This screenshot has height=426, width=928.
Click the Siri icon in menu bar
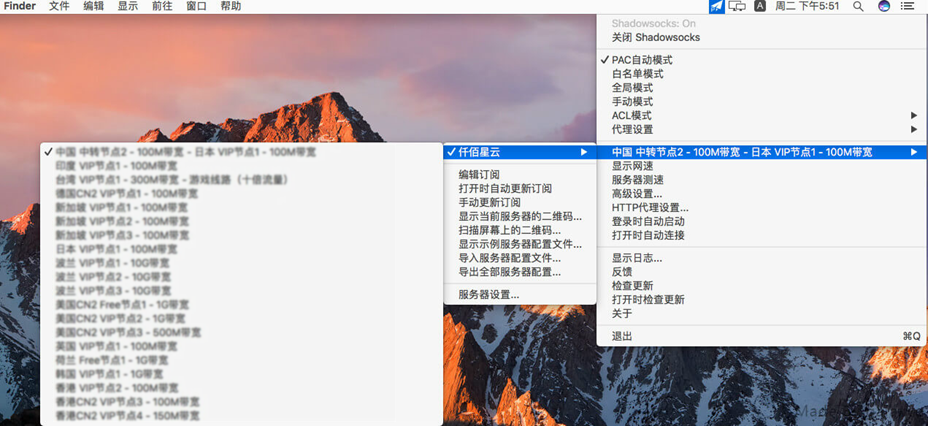coord(884,6)
